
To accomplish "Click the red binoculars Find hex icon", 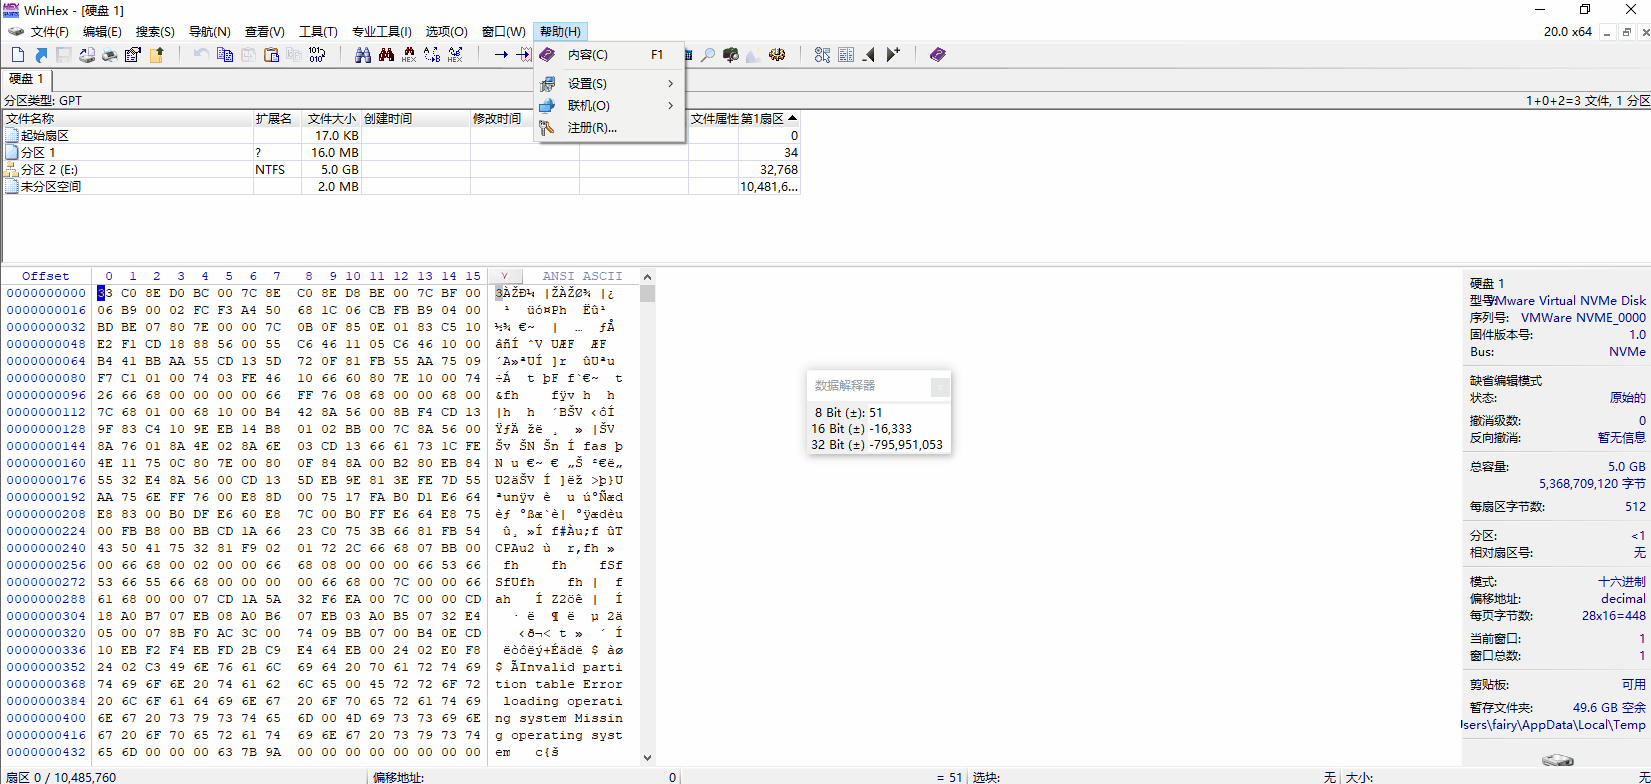I will pyautogui.click(x=386, y=55).
